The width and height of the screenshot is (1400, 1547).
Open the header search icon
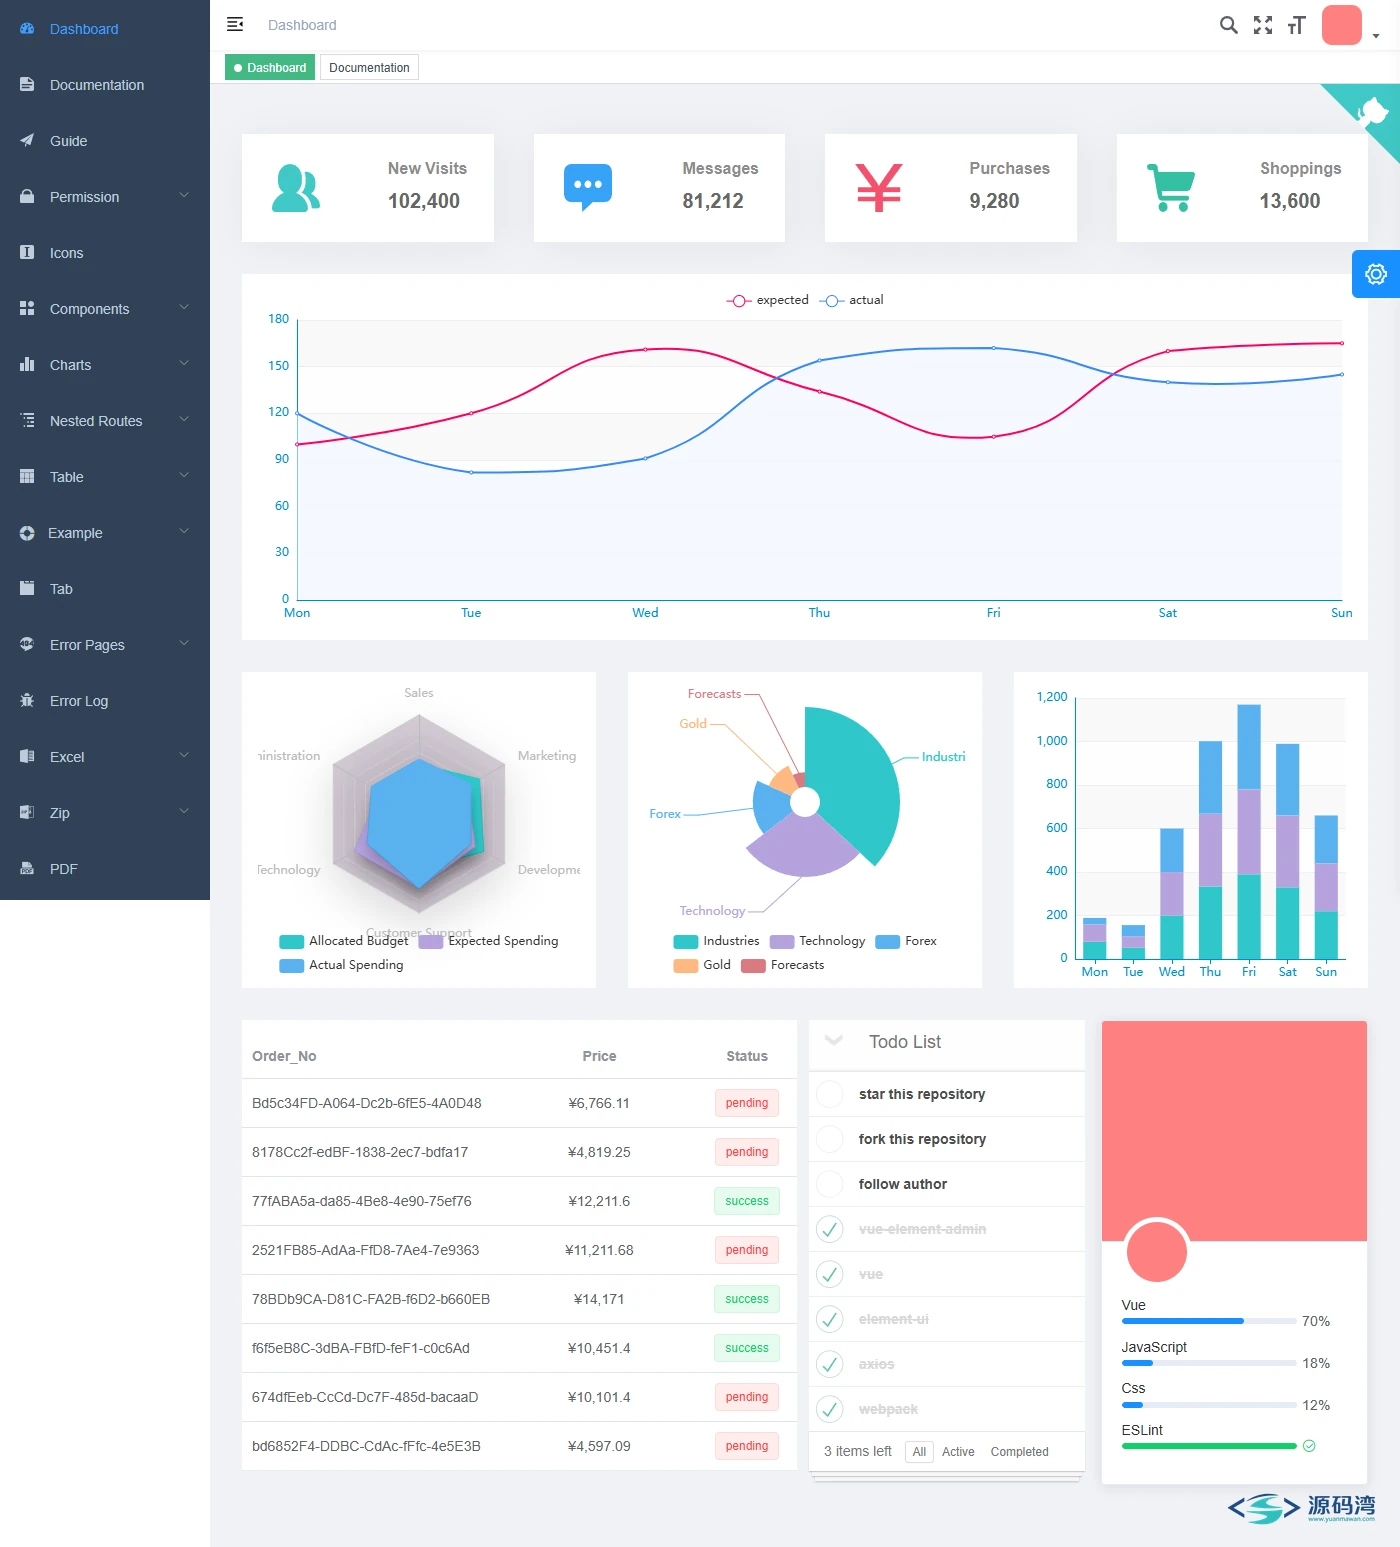pos(1229,25)
